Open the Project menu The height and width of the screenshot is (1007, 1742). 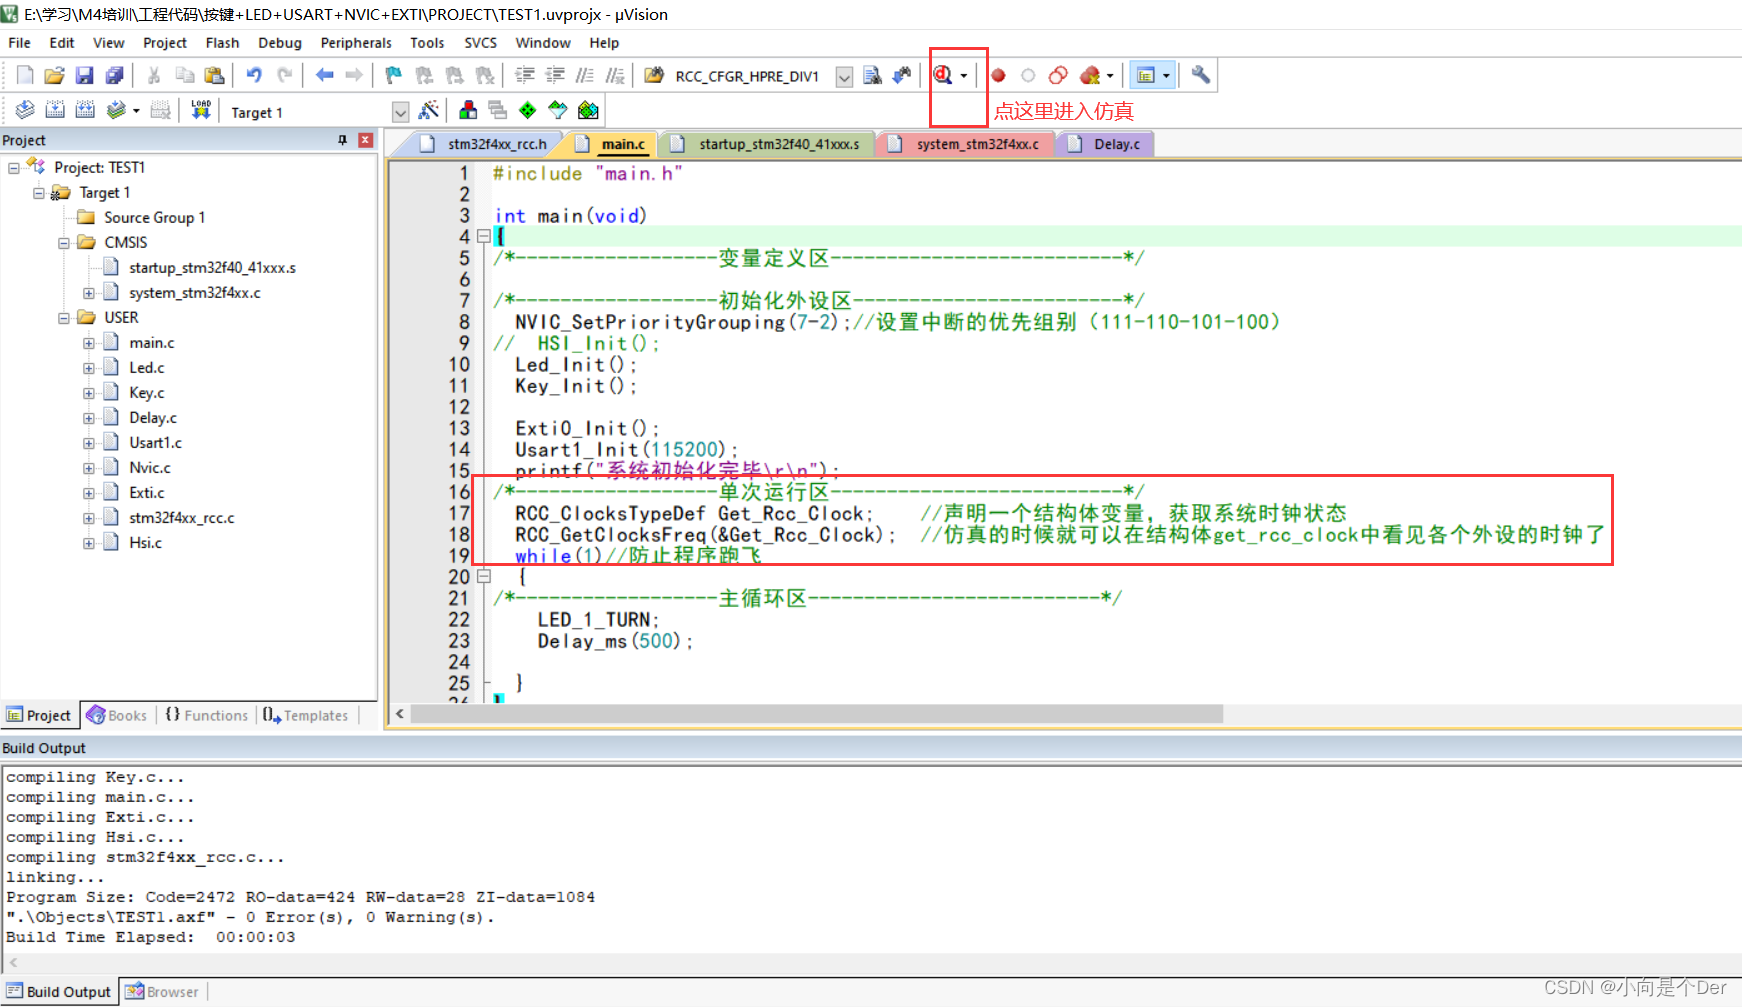pyautogui.click(x=165, y=43)
